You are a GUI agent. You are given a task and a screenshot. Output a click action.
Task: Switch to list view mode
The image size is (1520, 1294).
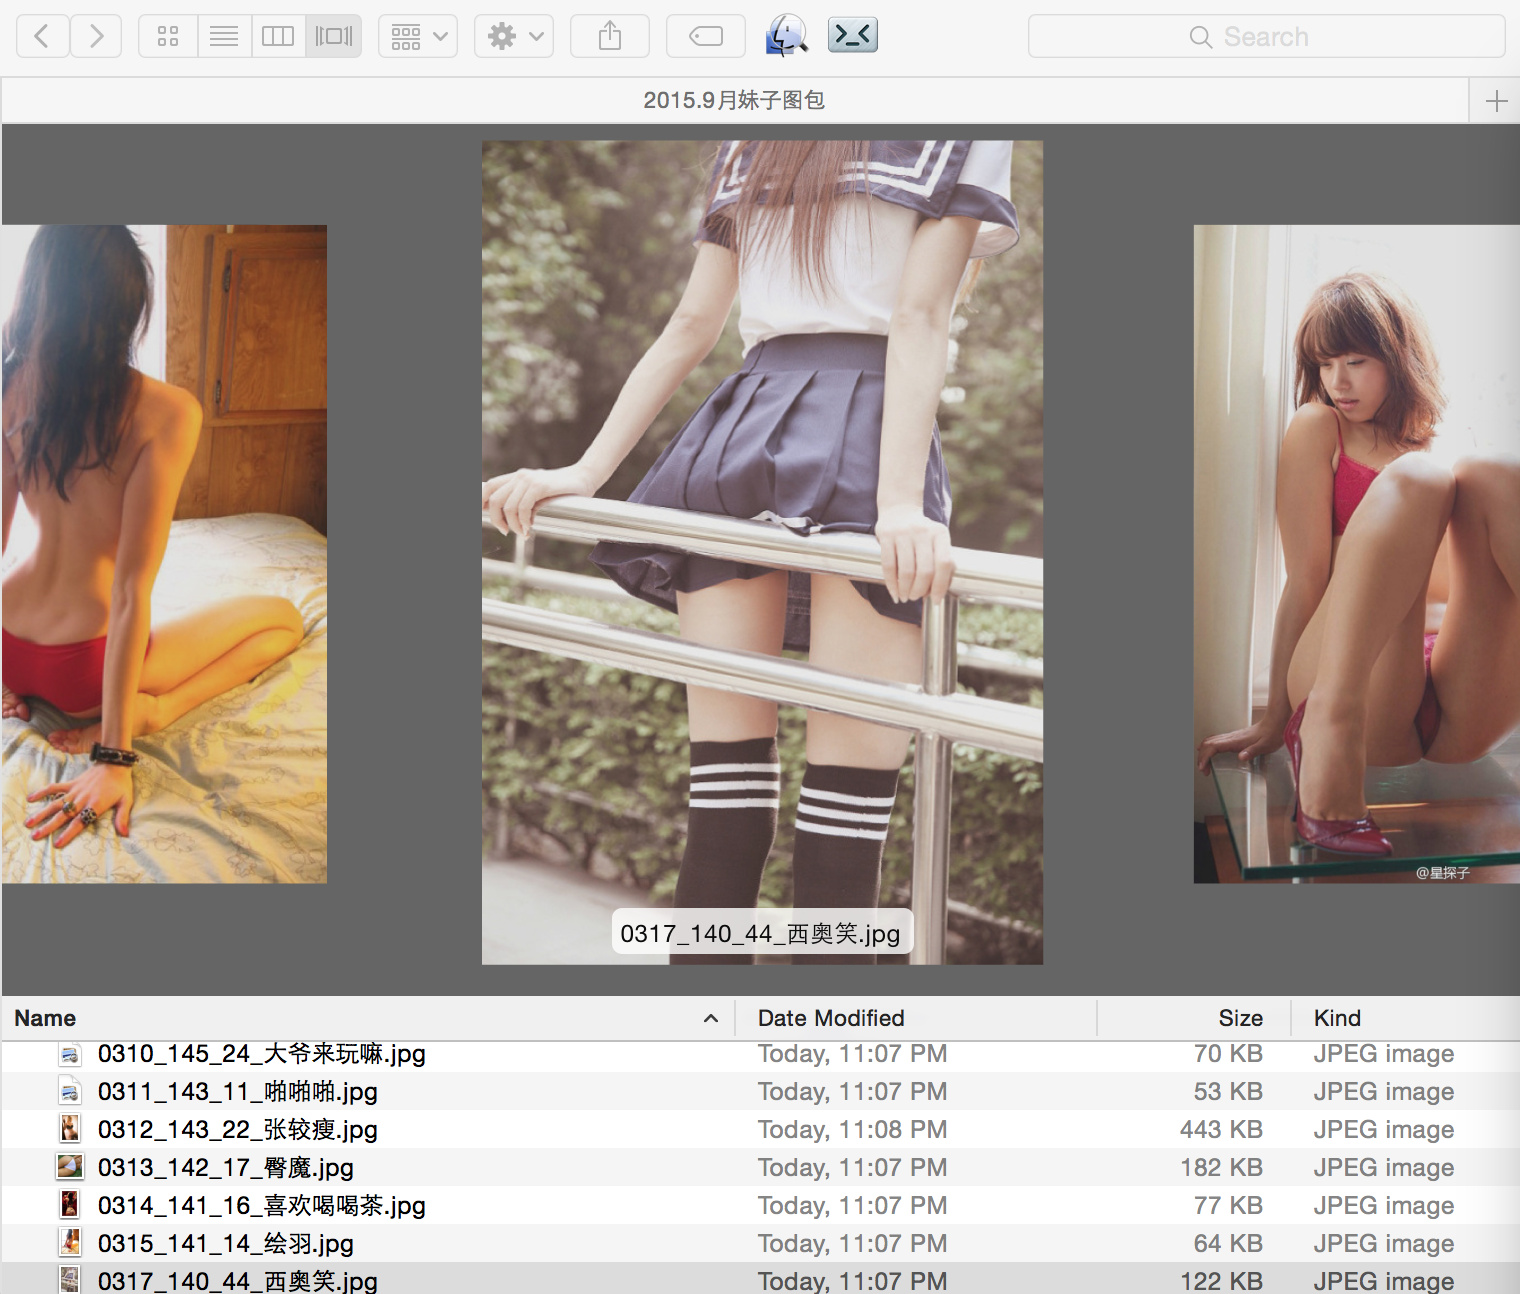pos(224,37)
